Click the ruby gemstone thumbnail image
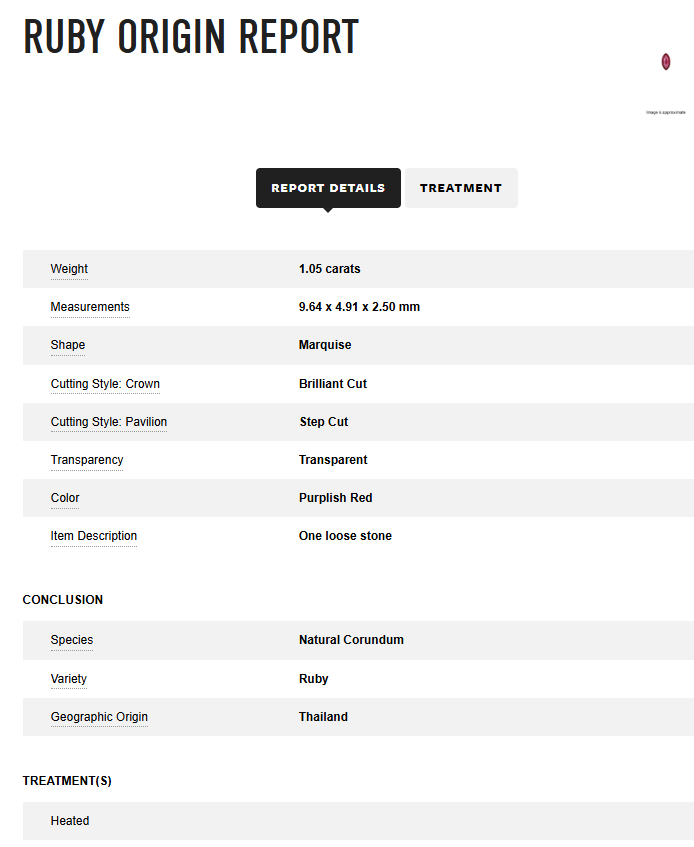The width and height of the screenshot is (694, 847). click(665, 62)
